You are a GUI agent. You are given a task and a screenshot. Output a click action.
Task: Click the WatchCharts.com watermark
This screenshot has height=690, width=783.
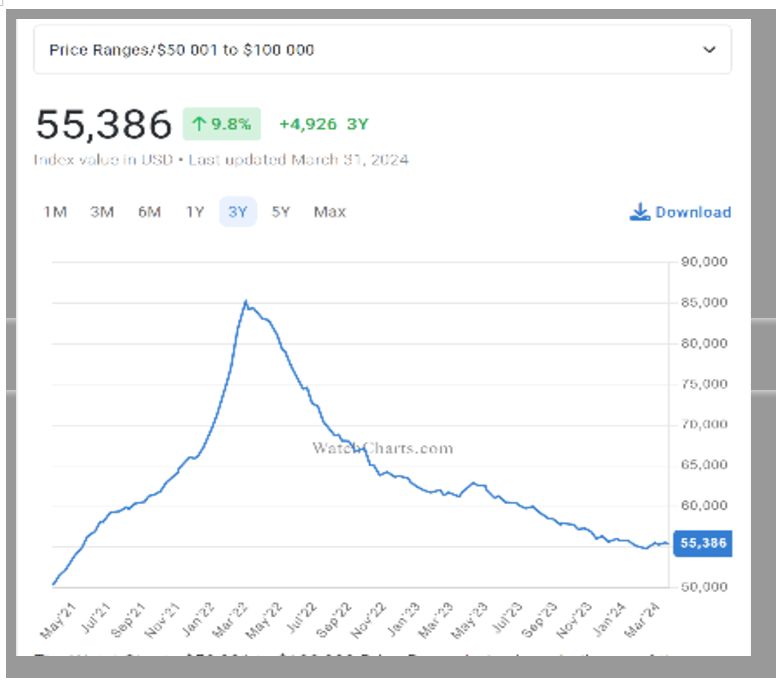[x=382, y=448]
